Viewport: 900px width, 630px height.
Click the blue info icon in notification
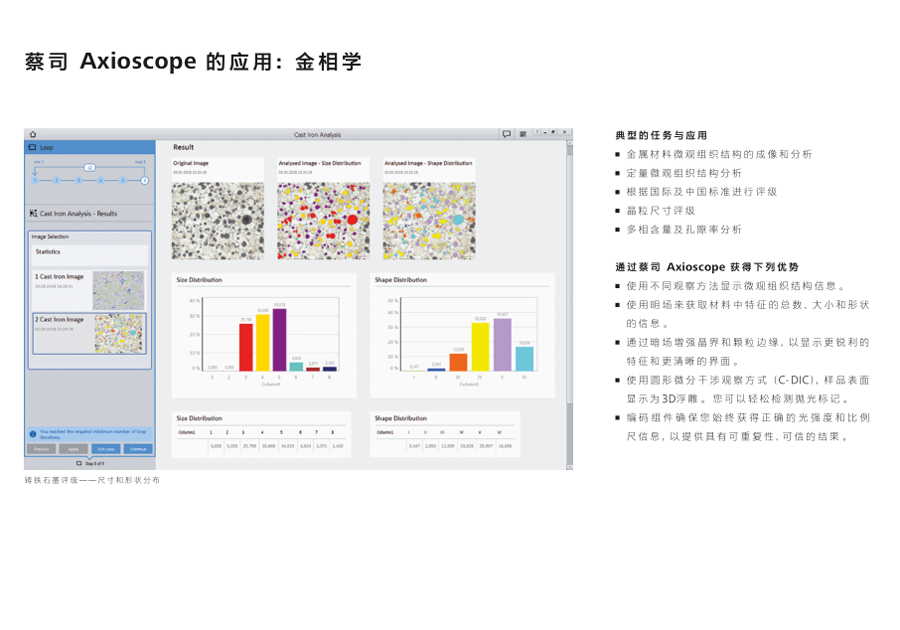(32, 434)
